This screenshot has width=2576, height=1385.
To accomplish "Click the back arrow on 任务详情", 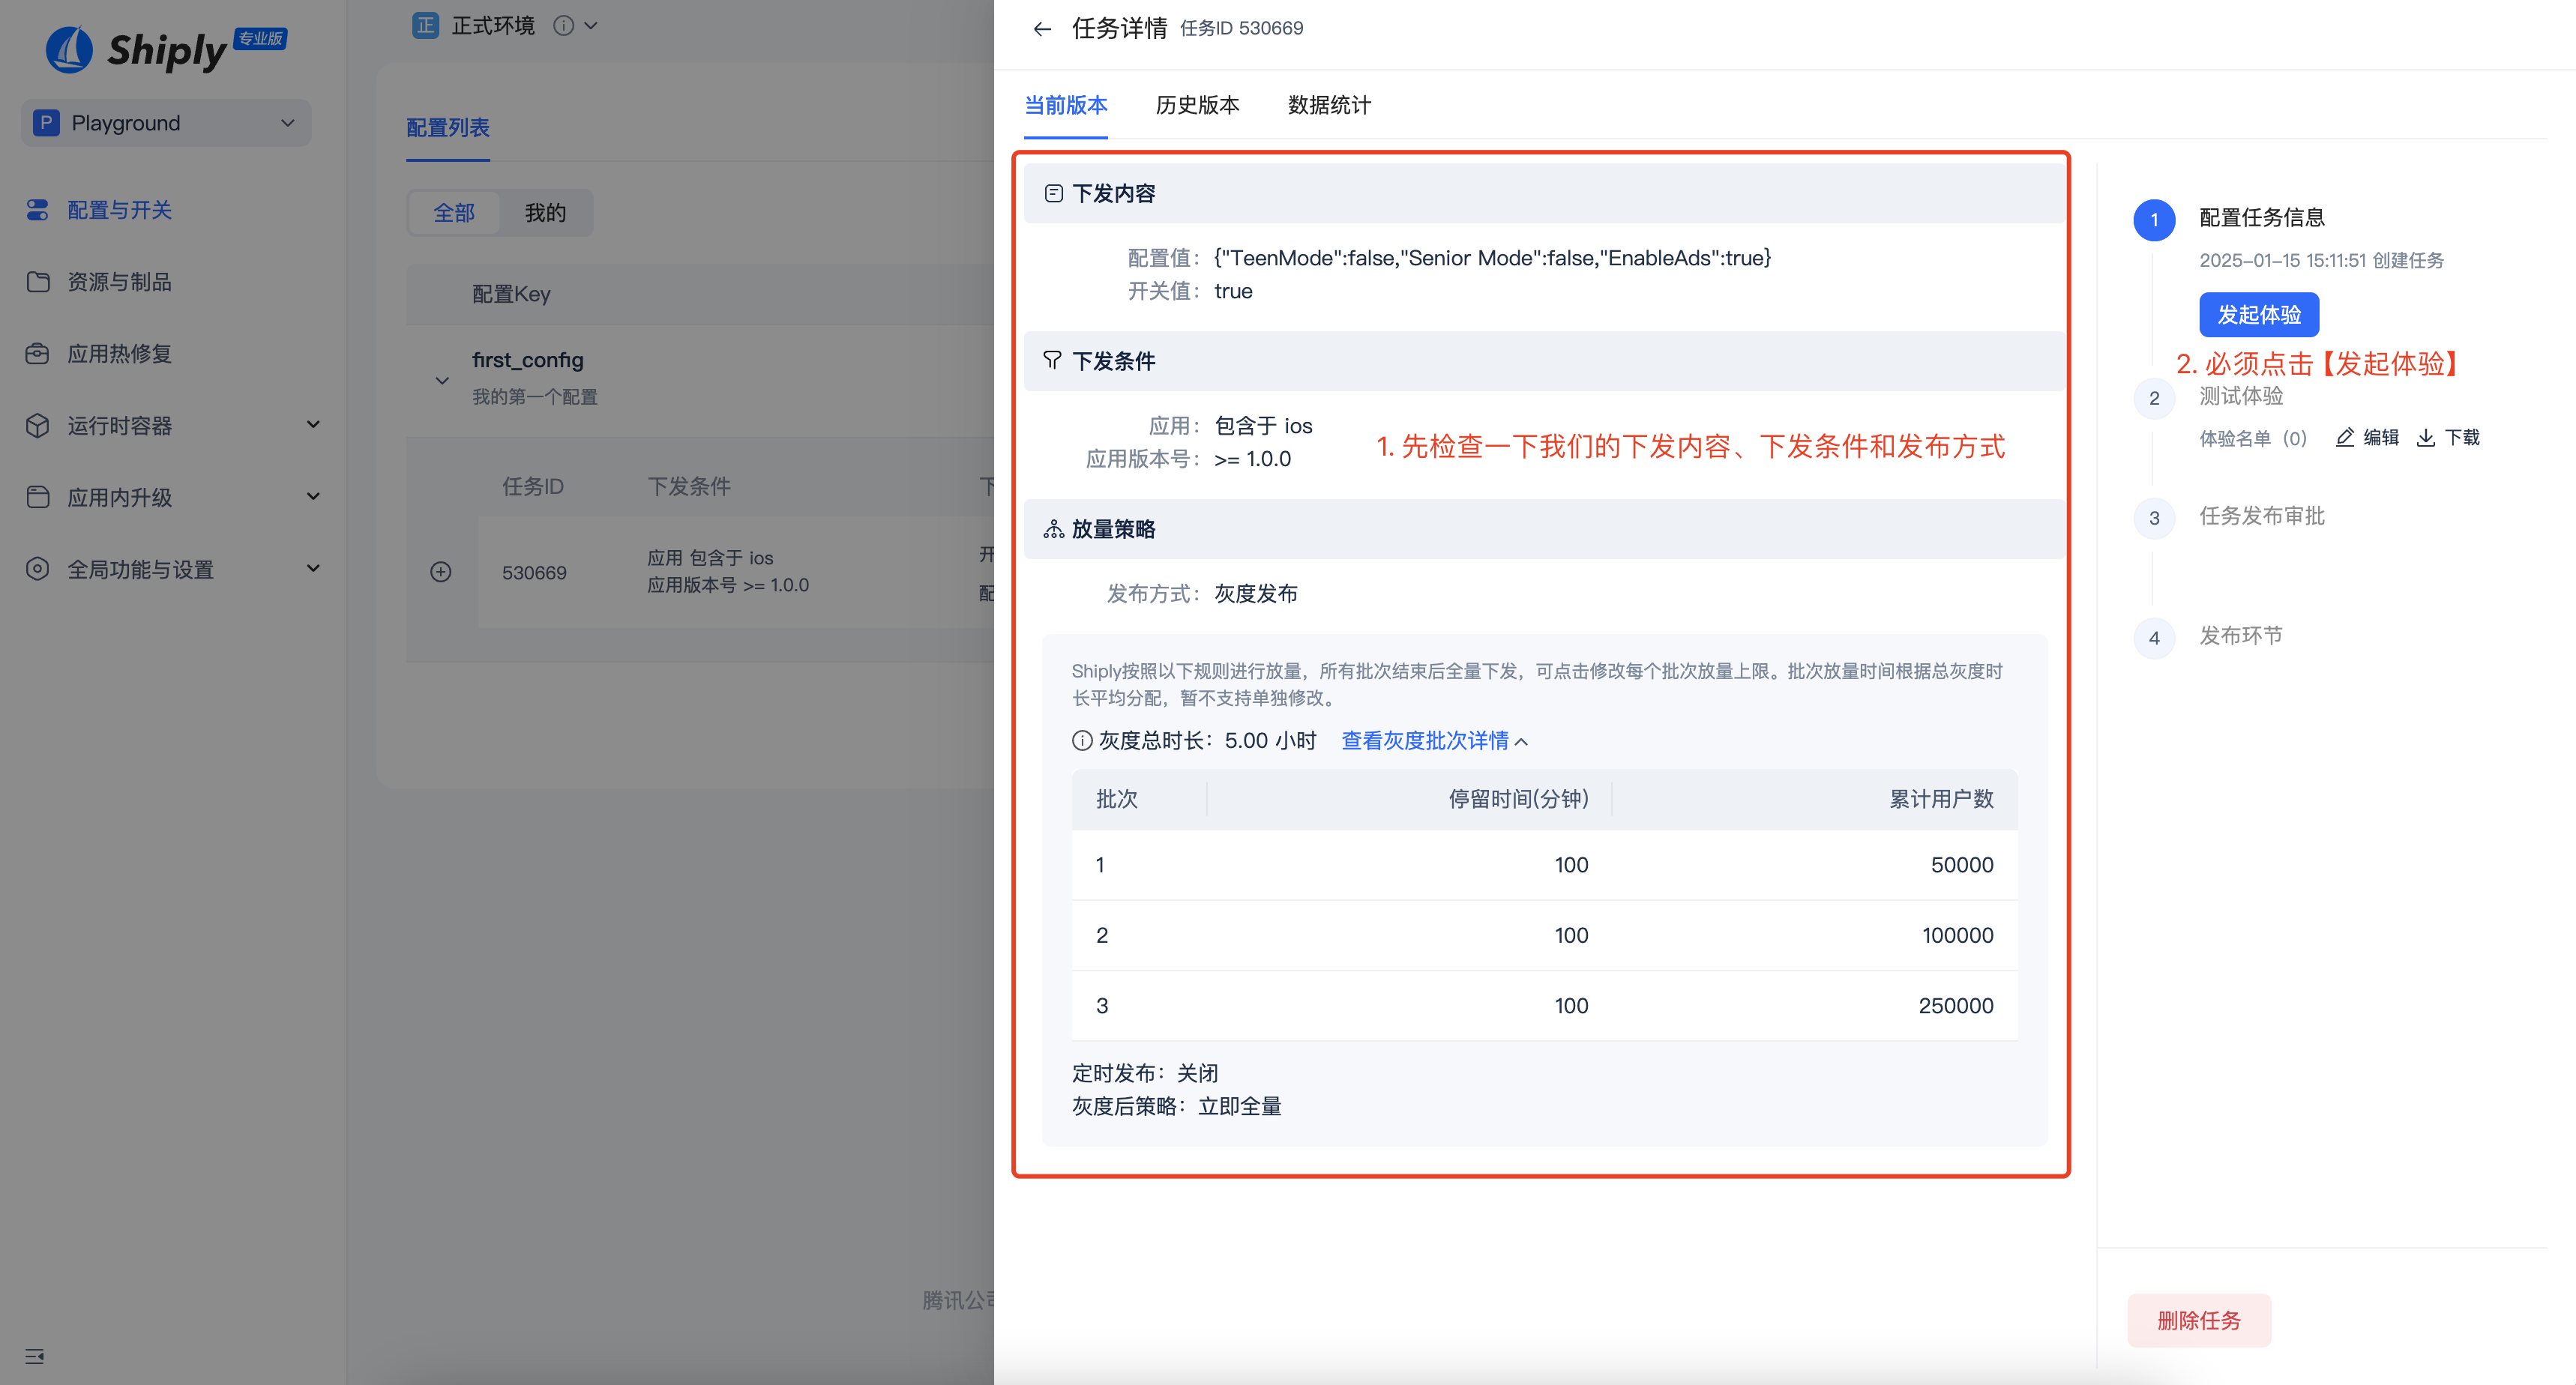I will click(1041, 28).
